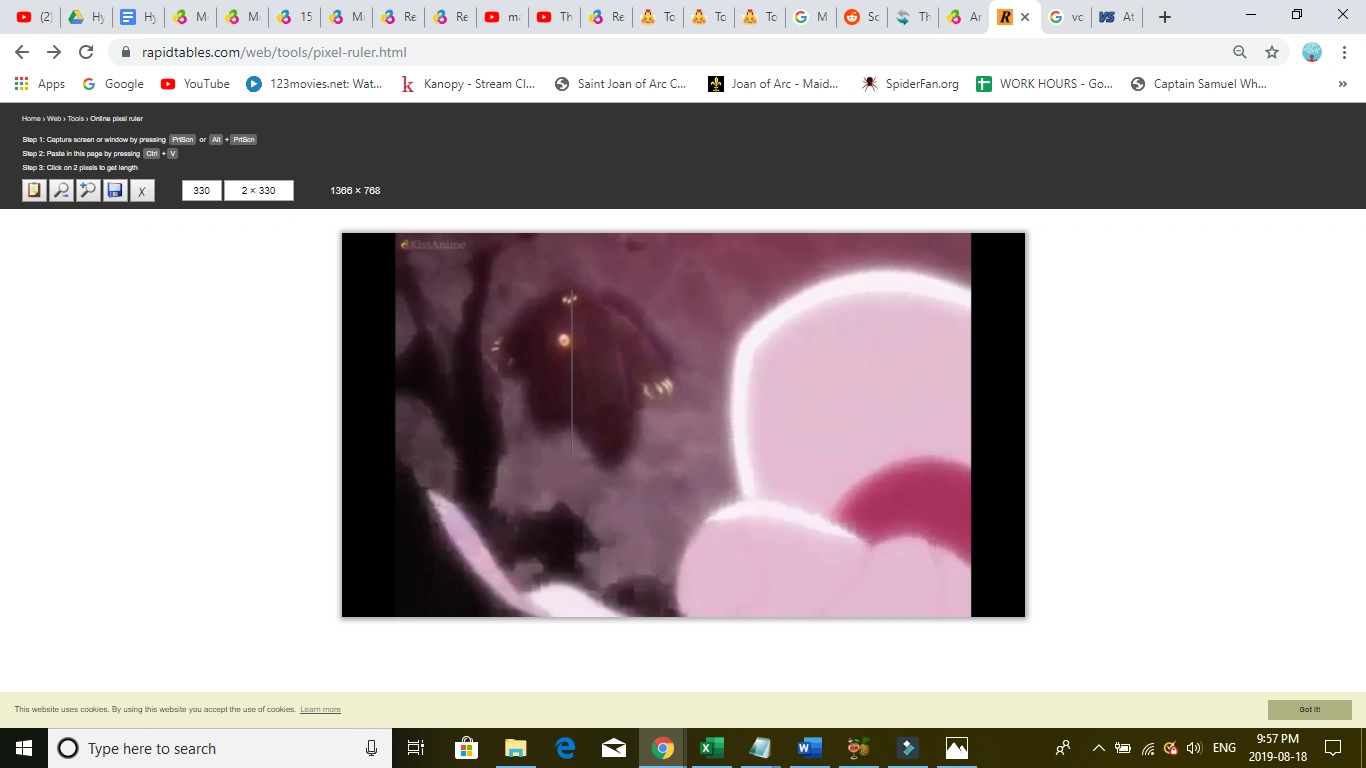Open the Action Center notifications icon

coord(1333,748)
